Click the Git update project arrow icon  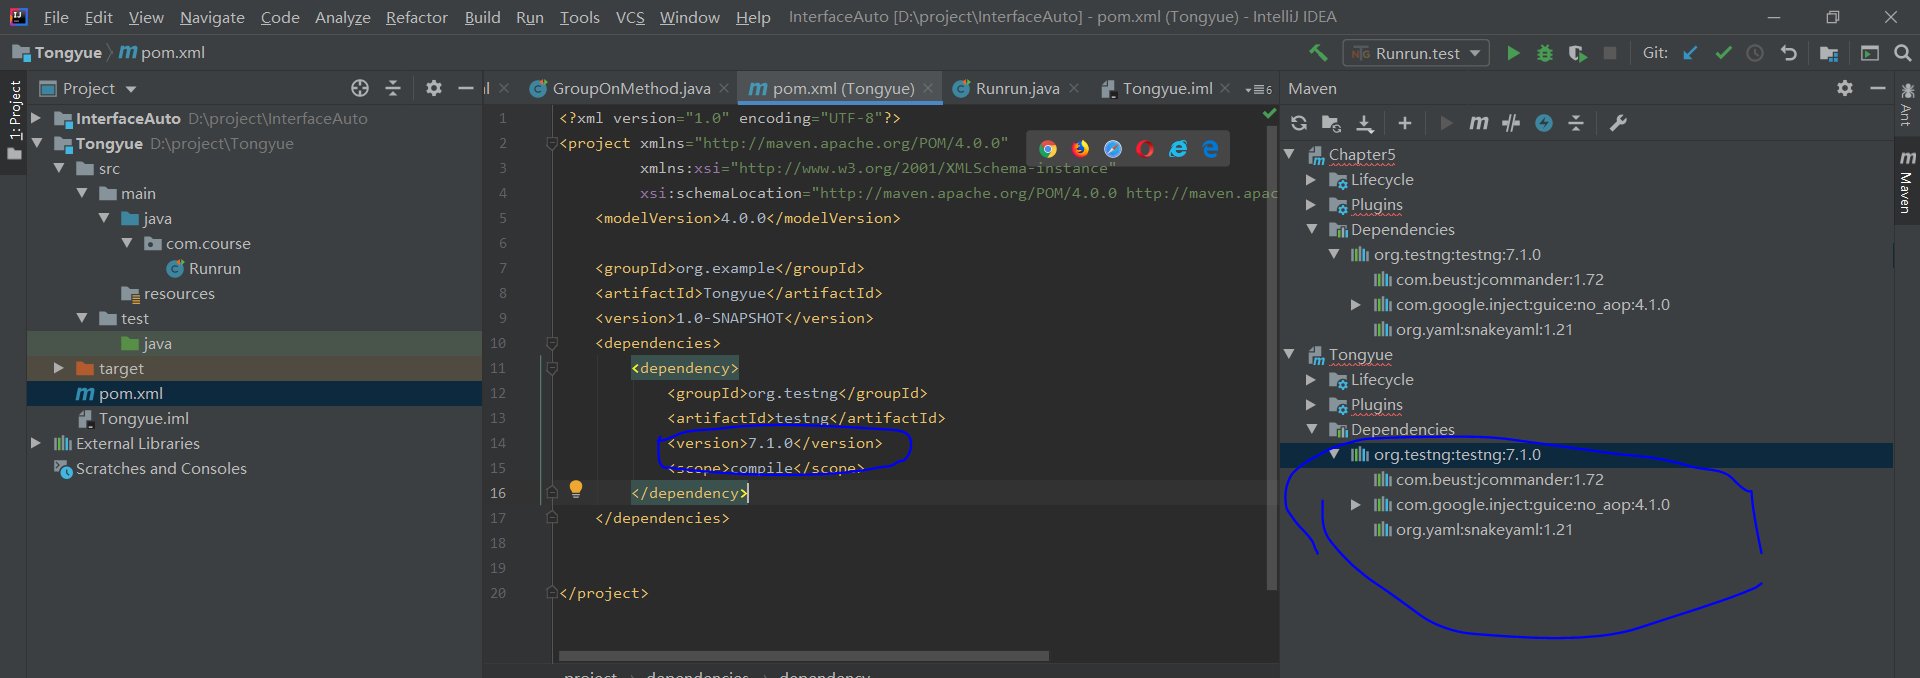[1690, 53]
